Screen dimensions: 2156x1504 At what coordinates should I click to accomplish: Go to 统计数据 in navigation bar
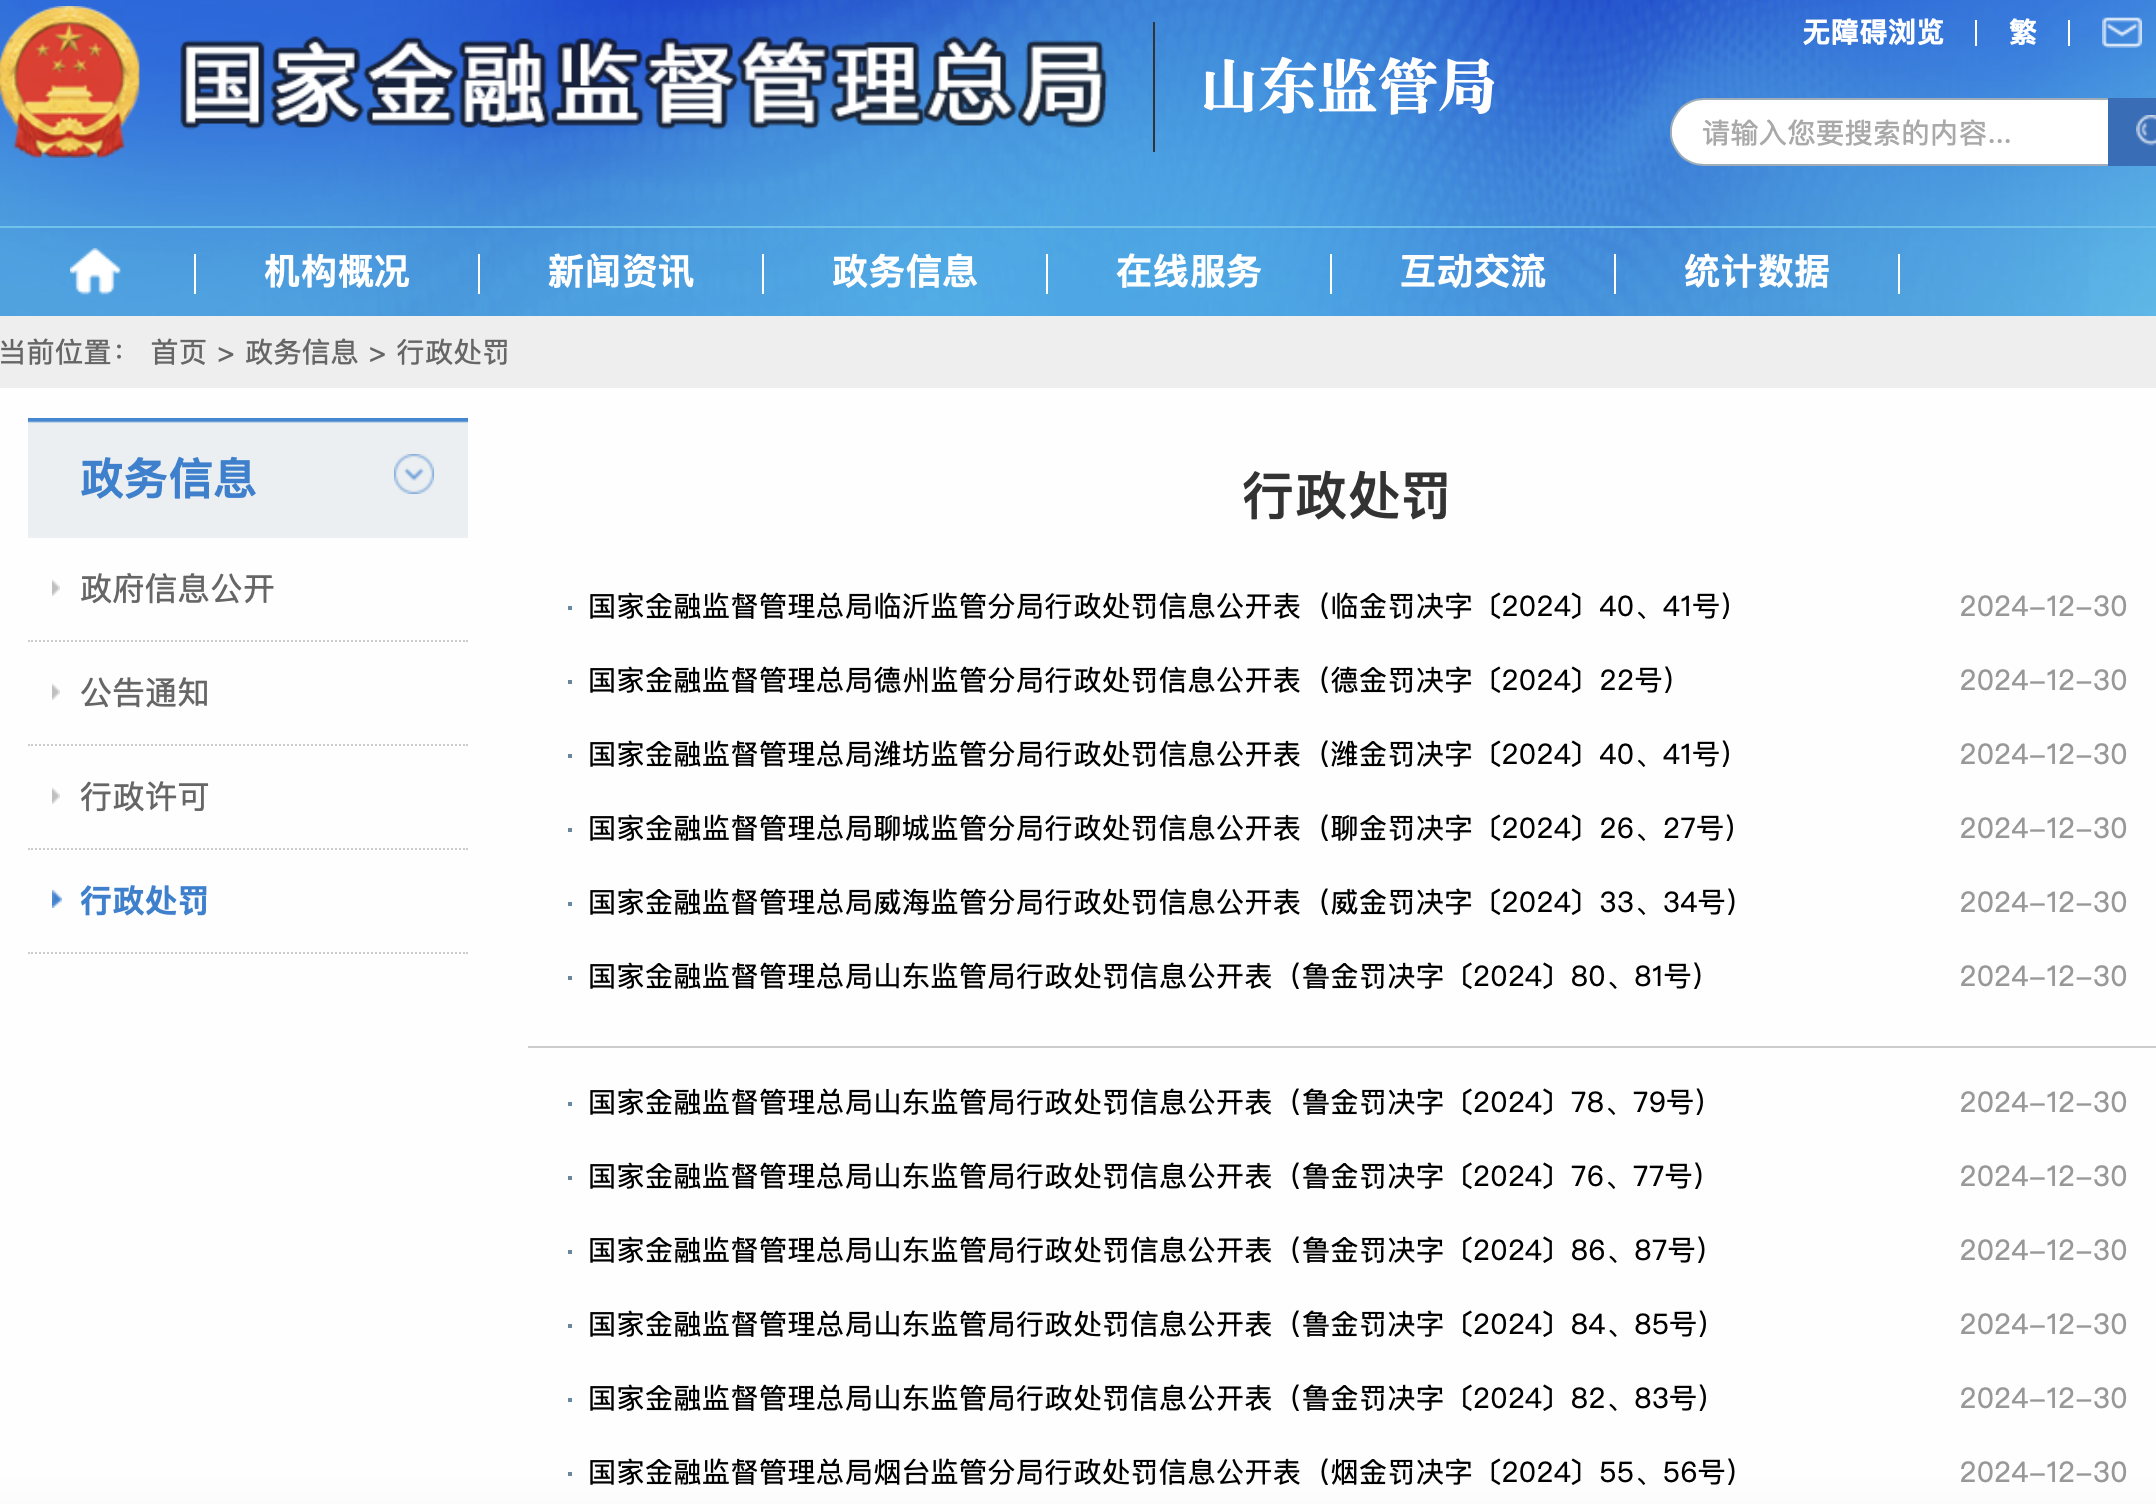tap(1756, 271)
